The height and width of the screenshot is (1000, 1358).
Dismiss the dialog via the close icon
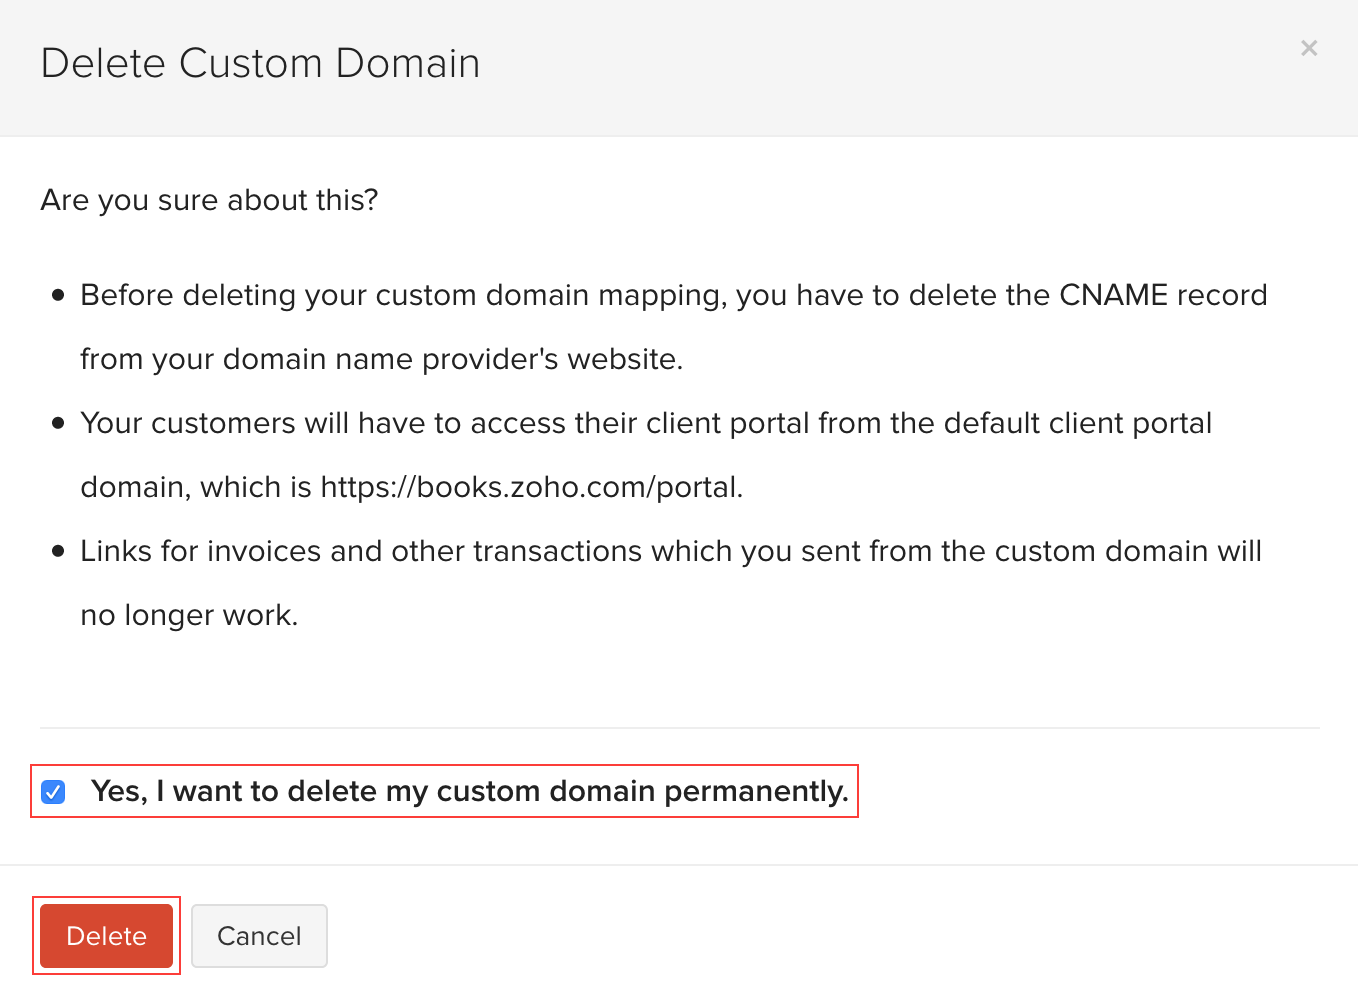tap(1309, 47)
